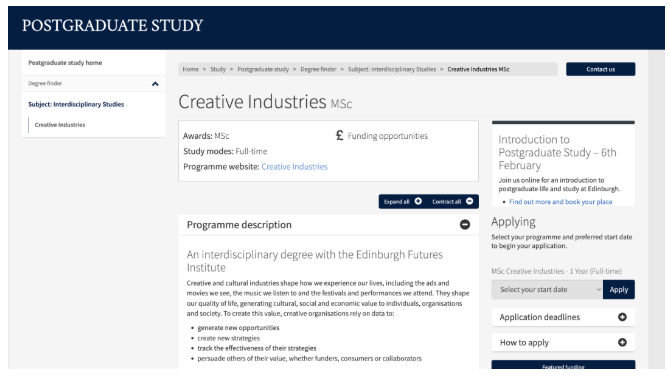The width and height of the screenshot is (670, 377).
Task: Click the Featured funding bar
Action: [563, 365]
